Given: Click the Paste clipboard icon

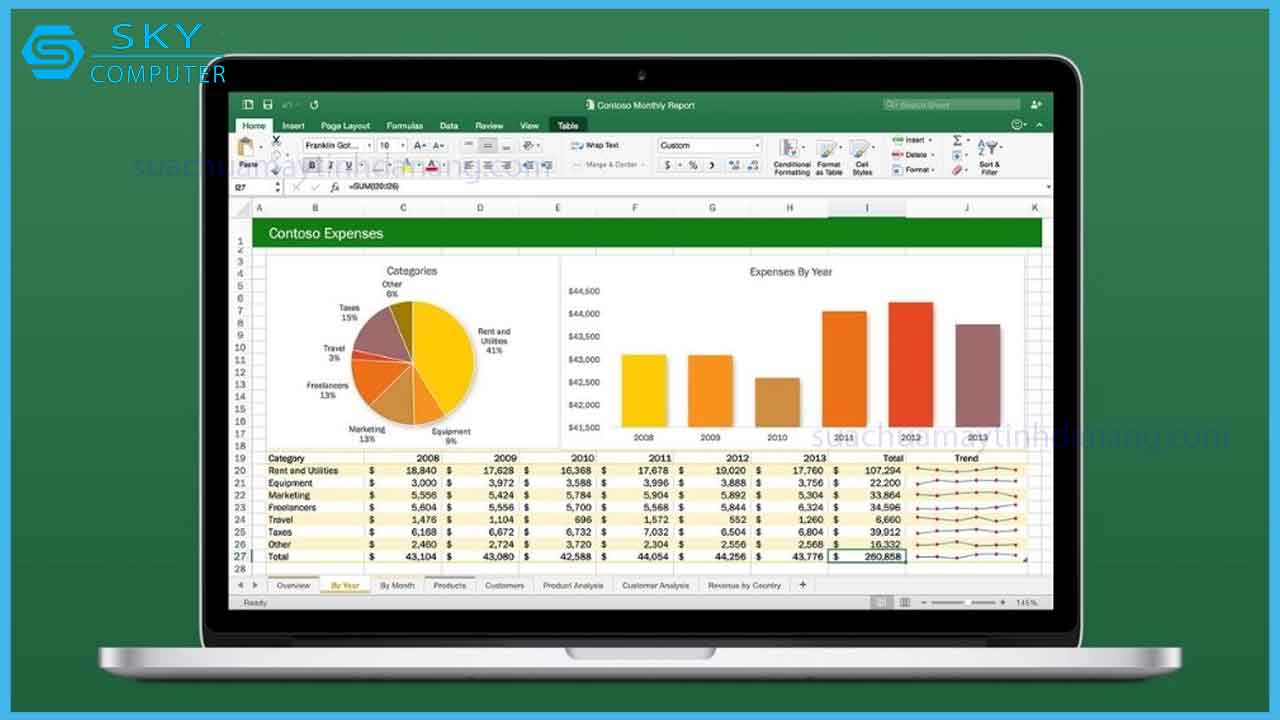Looking at the screenshot, I should tap(246, 147).
